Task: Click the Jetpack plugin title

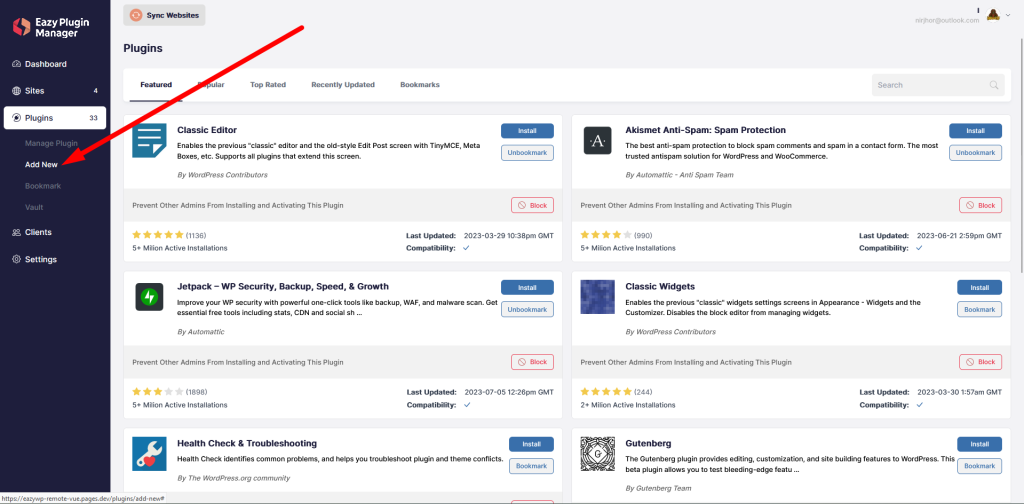Action: 283,287
